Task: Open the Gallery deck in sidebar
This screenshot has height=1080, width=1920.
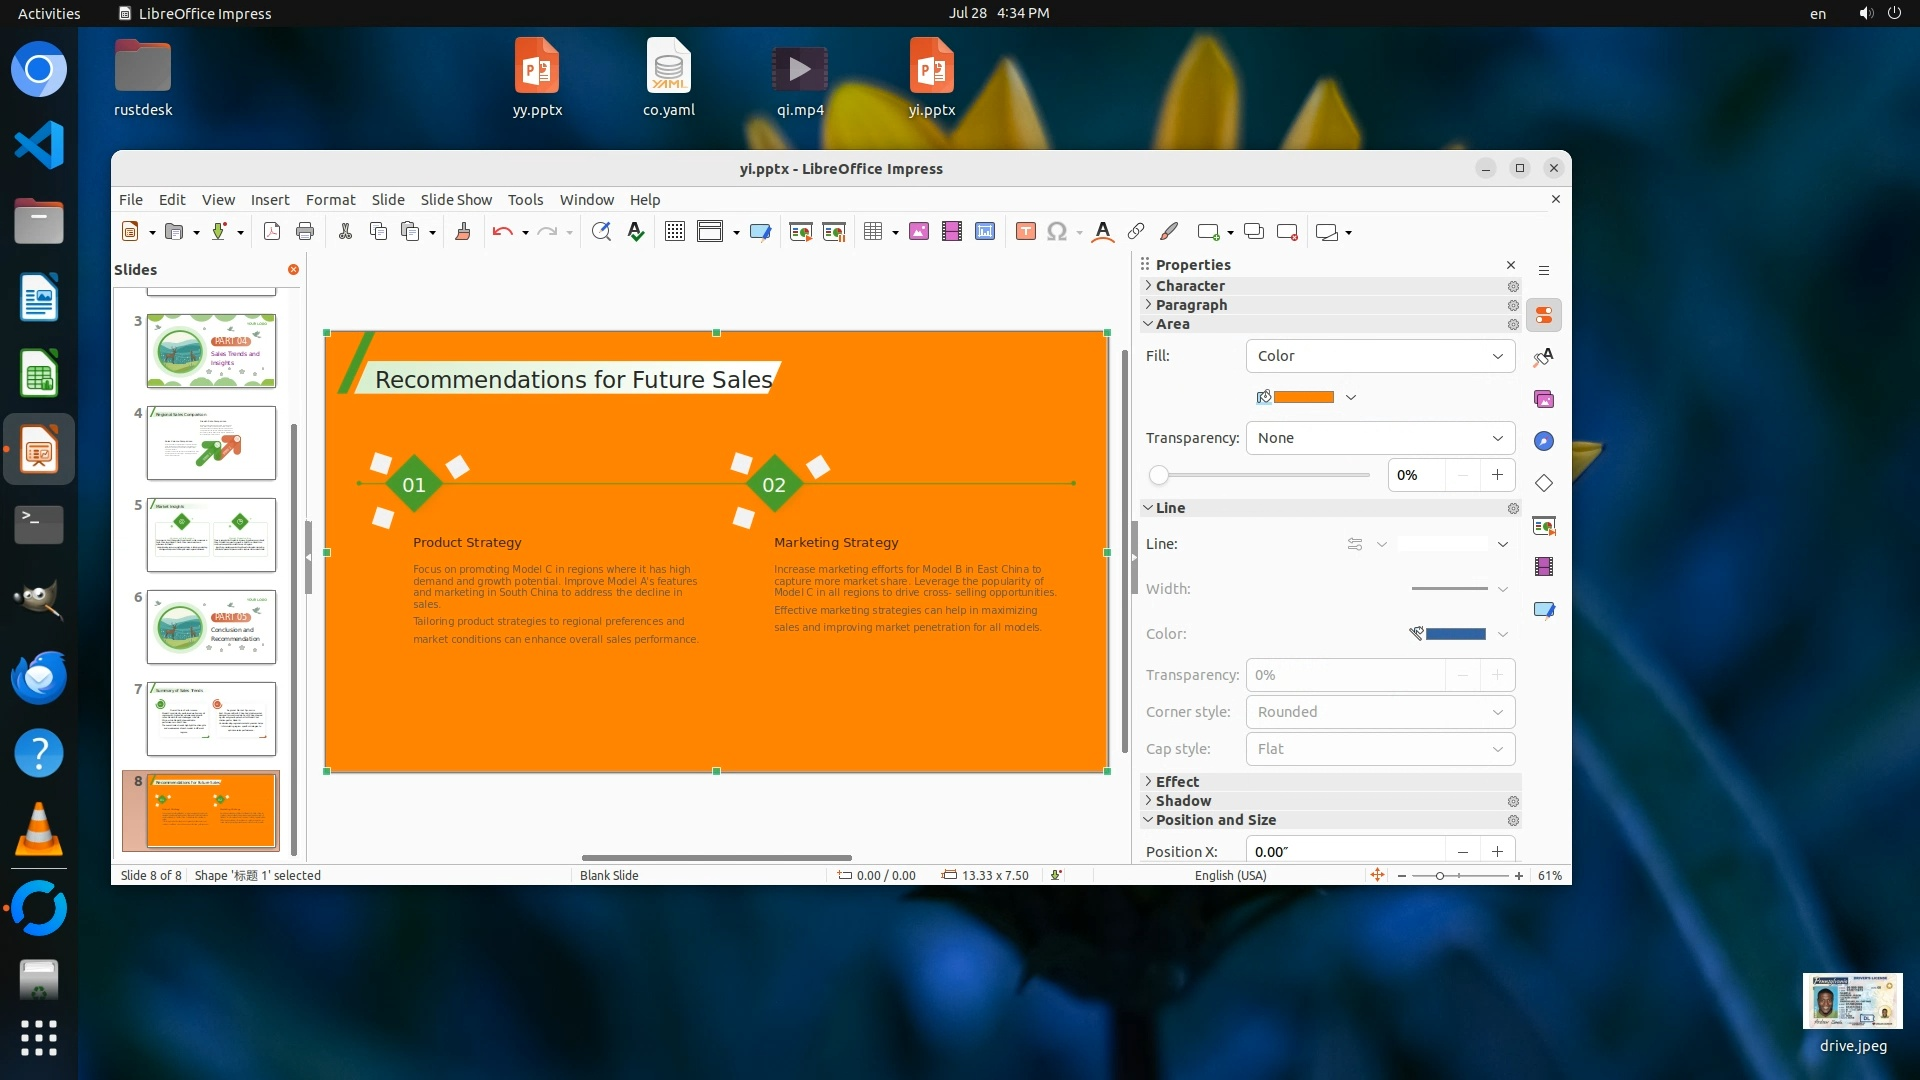Action: [1544, 399]
